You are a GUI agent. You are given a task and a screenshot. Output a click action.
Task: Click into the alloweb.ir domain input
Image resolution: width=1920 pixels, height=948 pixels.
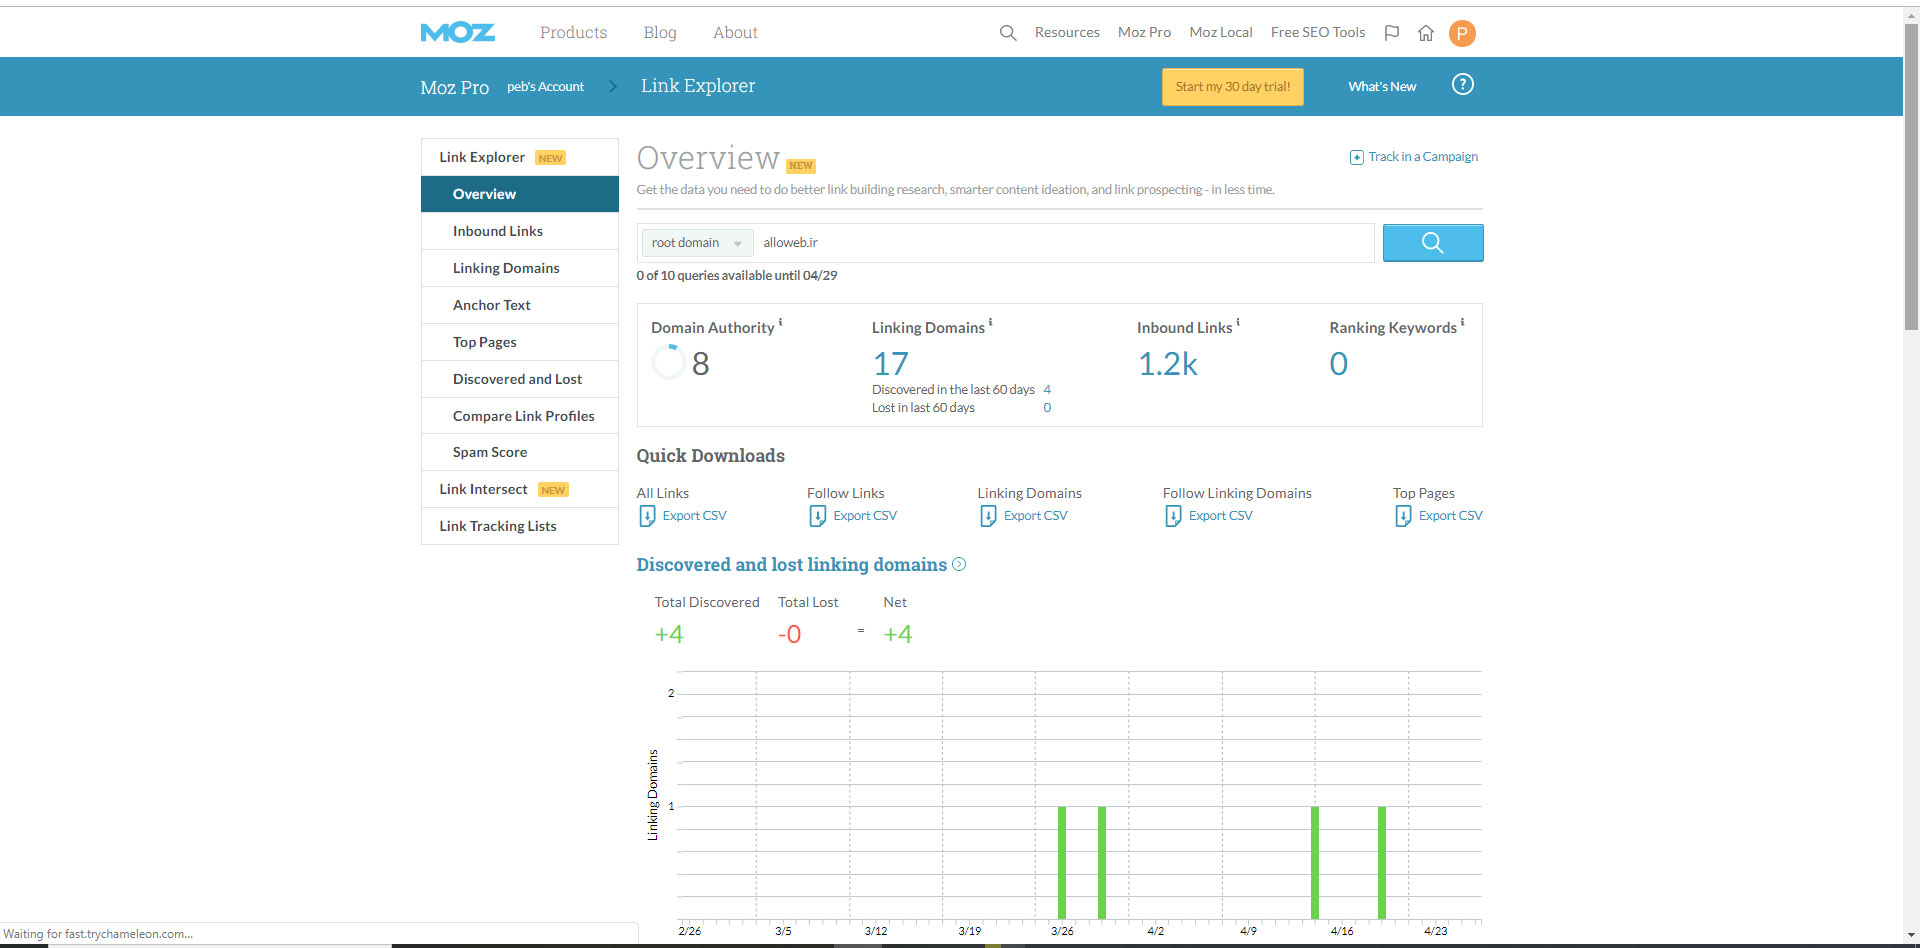pos(1064,243)
